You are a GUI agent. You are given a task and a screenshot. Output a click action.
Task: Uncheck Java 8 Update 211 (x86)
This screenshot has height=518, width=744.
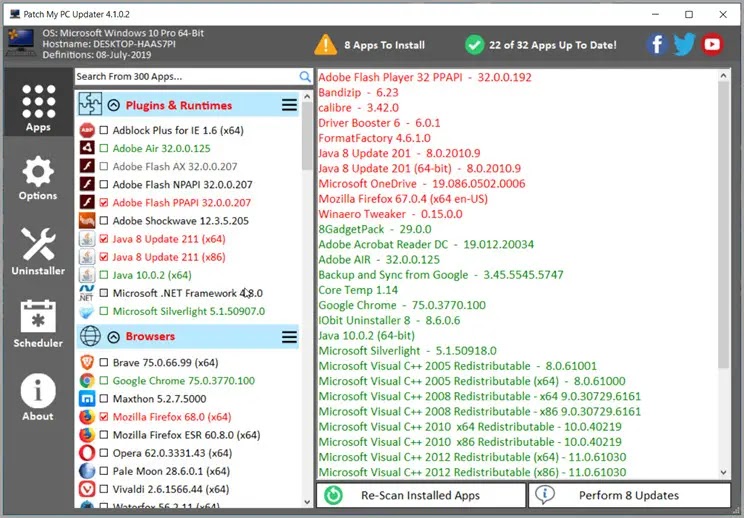[104, 257]
